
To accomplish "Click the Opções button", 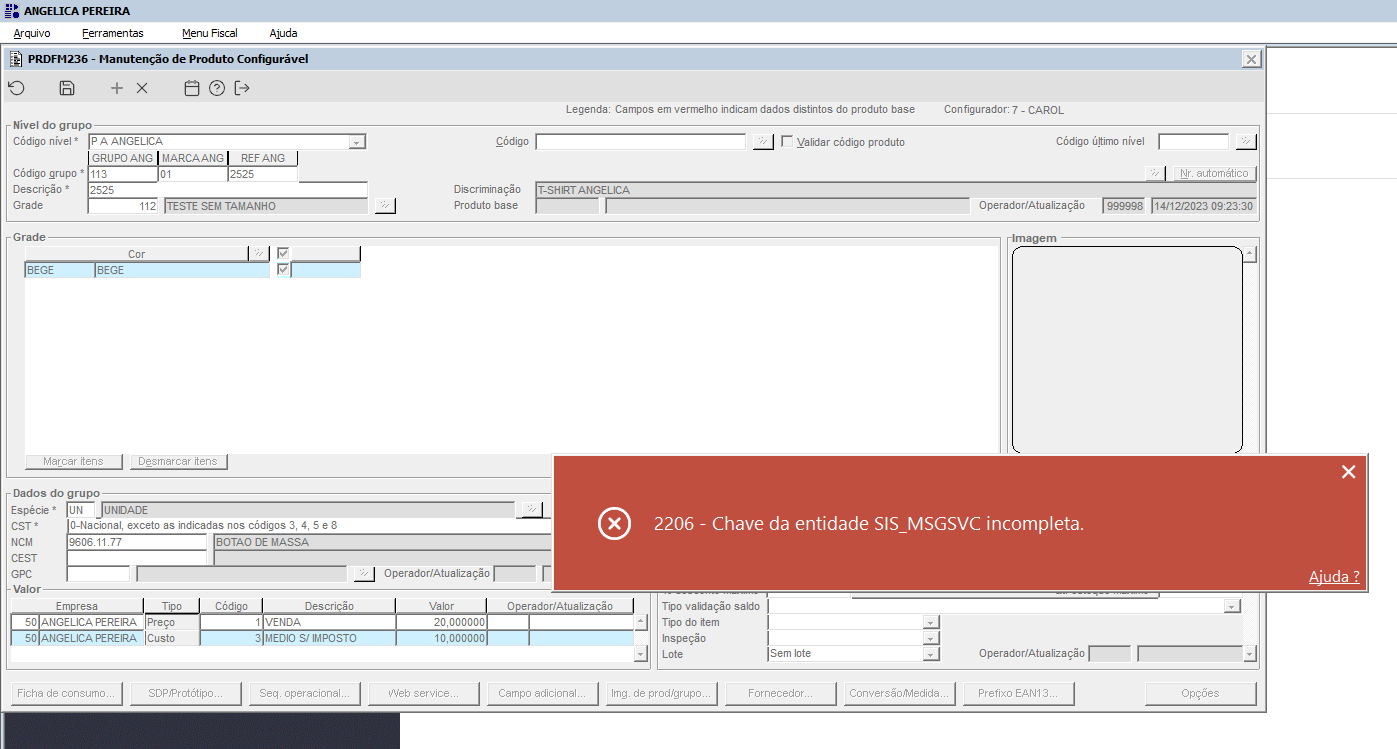I will pyautogui.click(x=1201, y=693).
